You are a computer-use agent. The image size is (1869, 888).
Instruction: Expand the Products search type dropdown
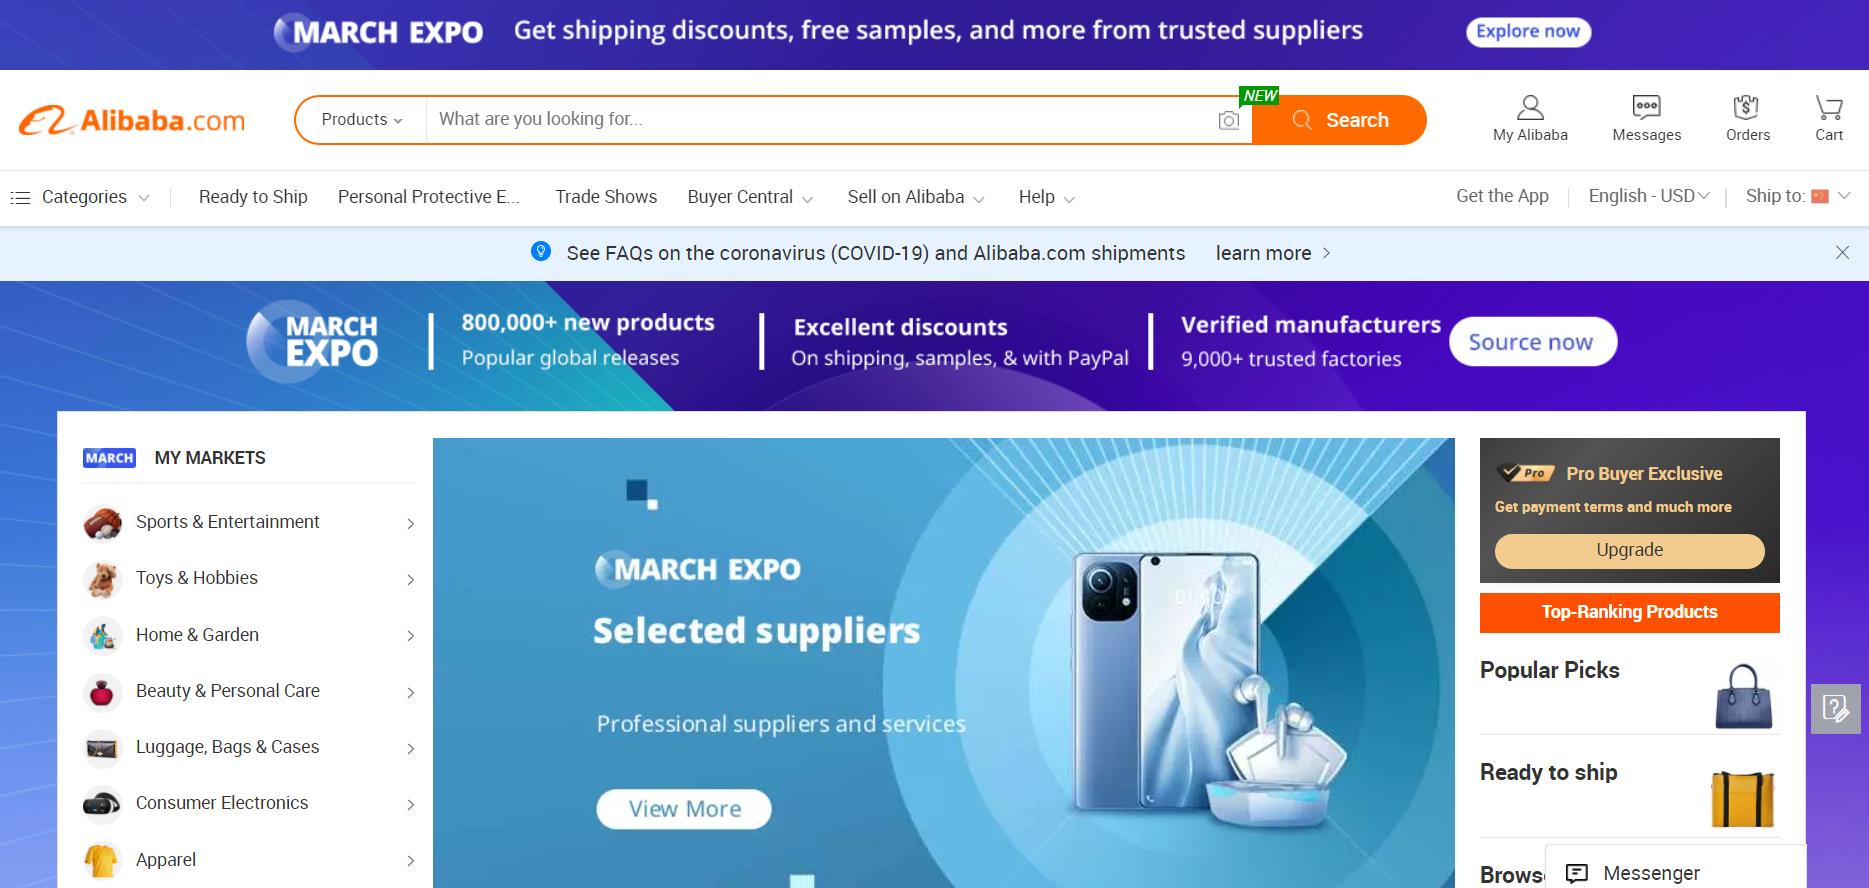click(361, 120)
